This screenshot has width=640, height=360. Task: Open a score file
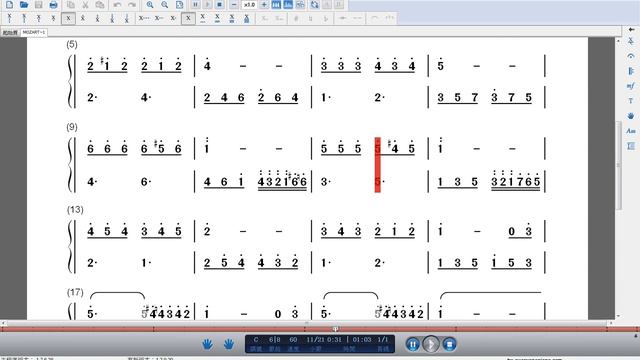click(24, 5)
